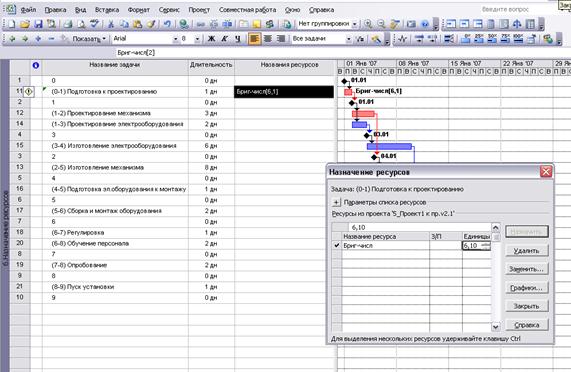Screen dimensions: 571x372
Task: Click the Закрыть button
Action: pyautogui.click(x=527, y=306)
